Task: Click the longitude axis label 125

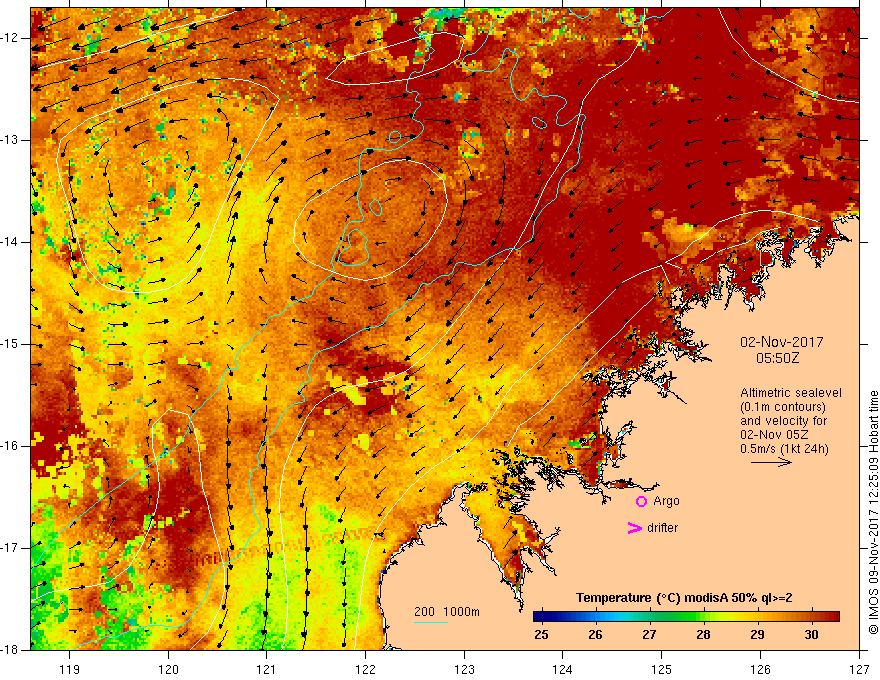Action: pos(661,669)
